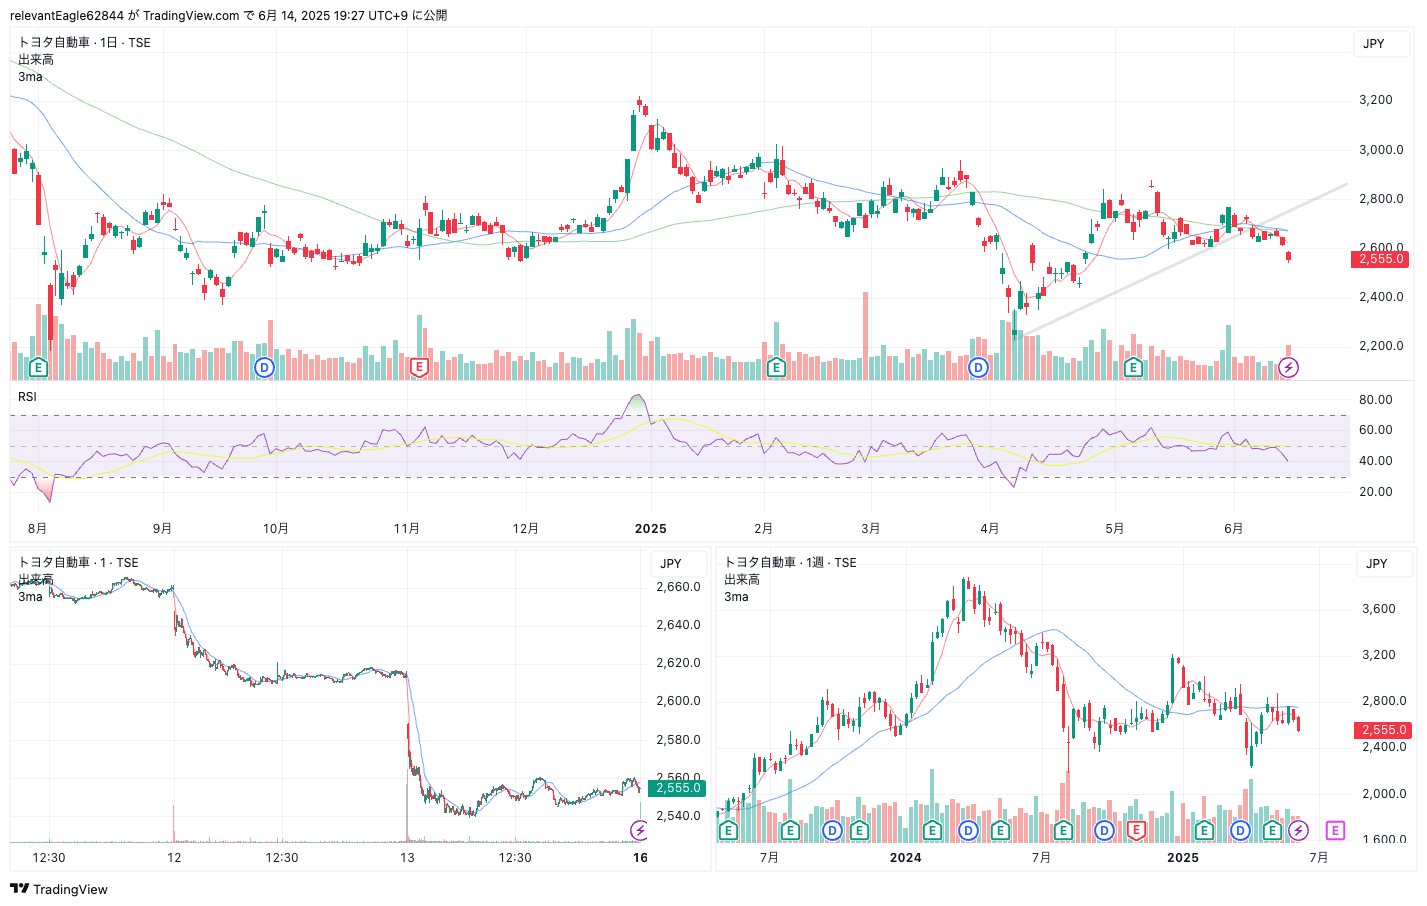Click the weekly chart dividend marker just after 2024
The image size is (1427, 906).
[x=968, y=830]
